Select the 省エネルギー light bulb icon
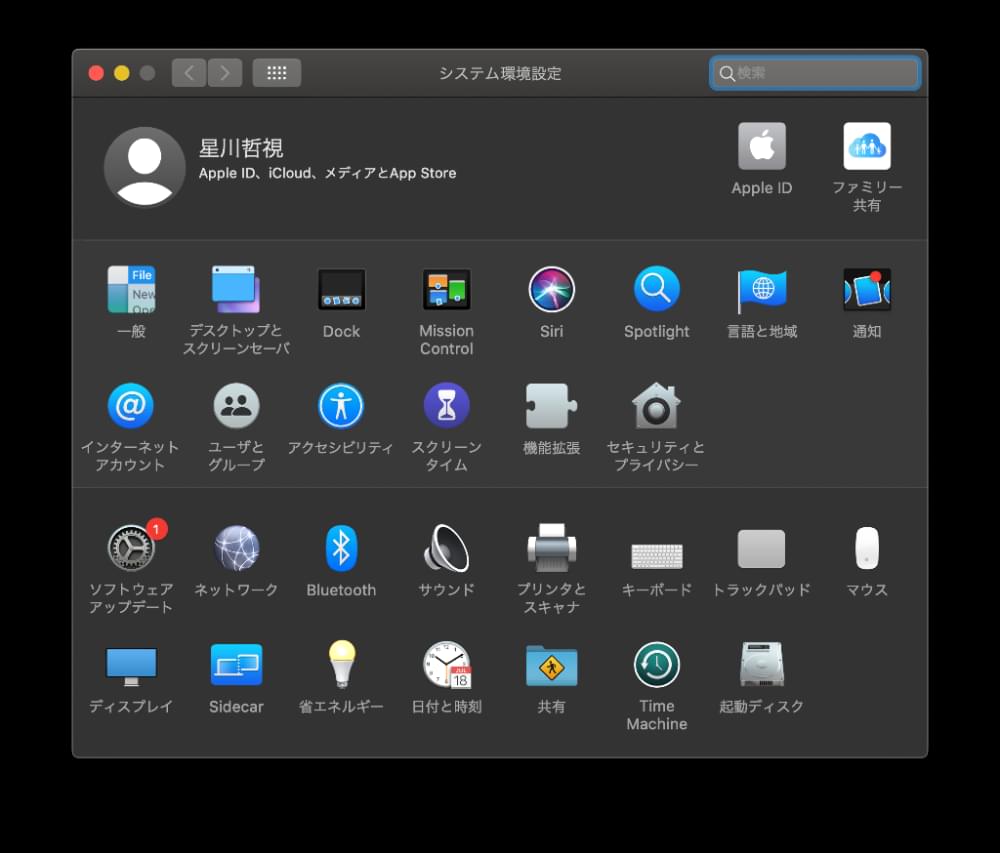The width and height of the screenshot is (1000, 853). tap(341, 665)
